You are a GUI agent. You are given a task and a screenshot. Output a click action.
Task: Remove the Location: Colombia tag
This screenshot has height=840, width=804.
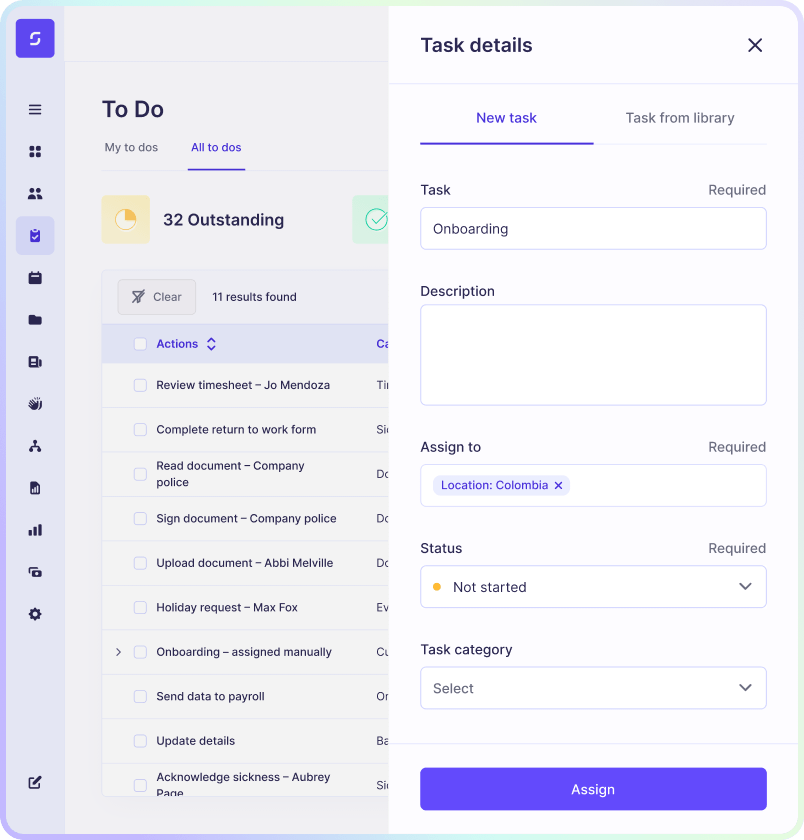pyautogui.click(x=559, y=486)
